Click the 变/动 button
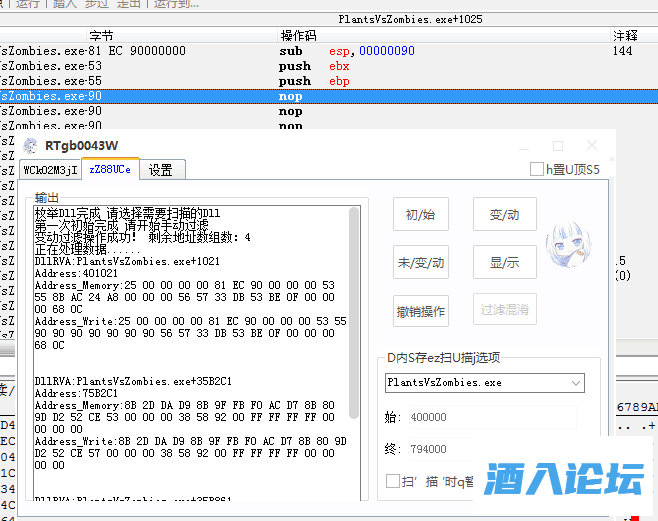The height and width of the screenshot is (521, 658). click(504, 214)
